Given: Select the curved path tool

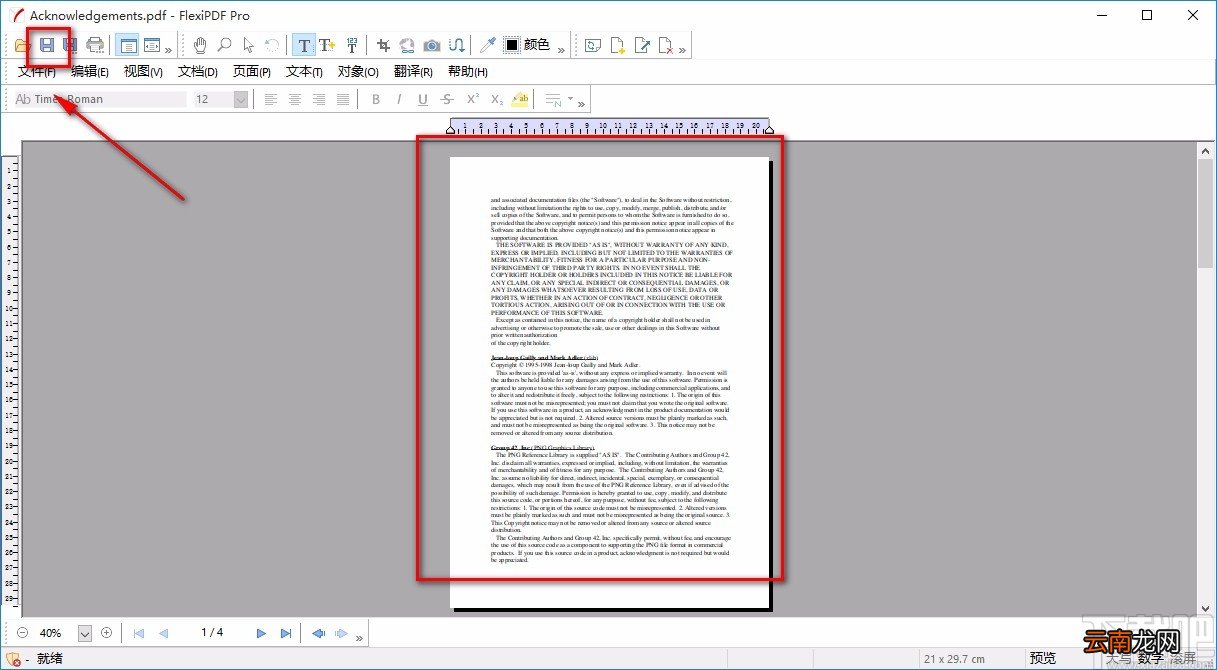Looking at the screenshot, I should [x=456, y=45].
